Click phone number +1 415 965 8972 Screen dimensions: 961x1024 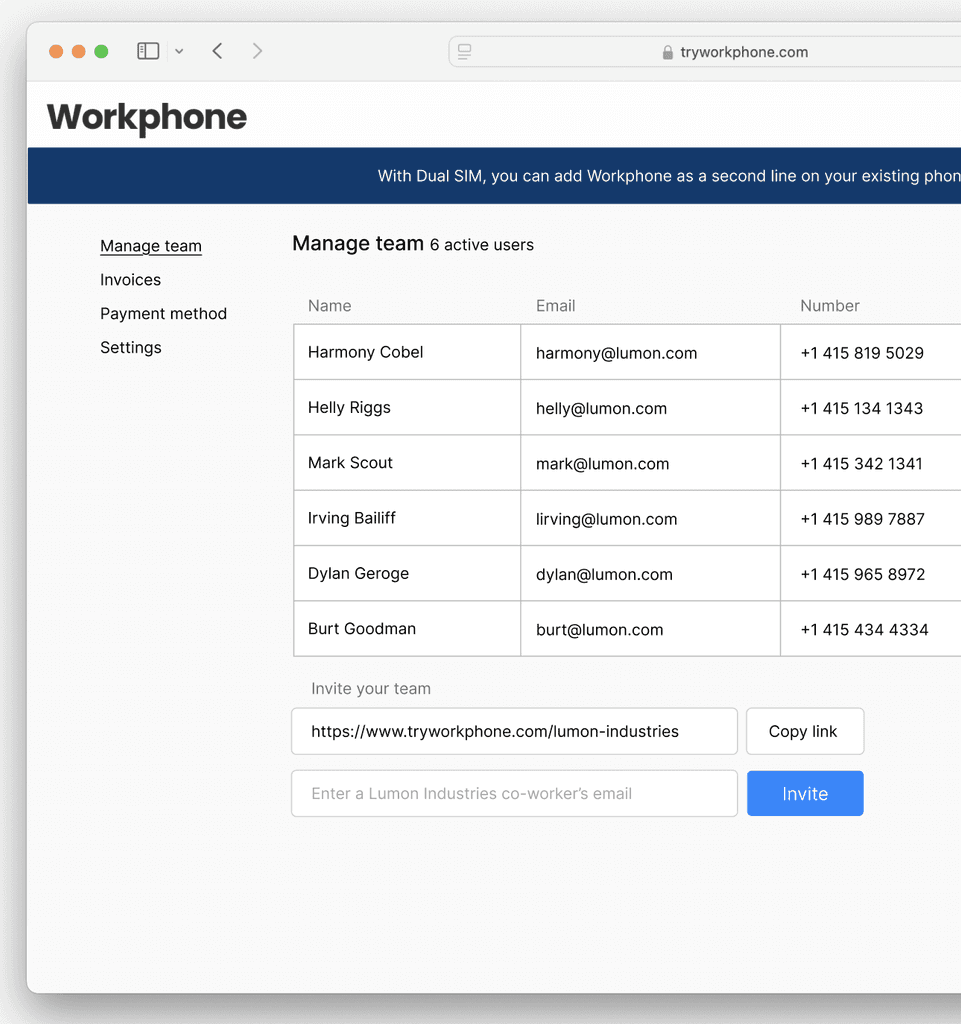(x=862, y=575)
